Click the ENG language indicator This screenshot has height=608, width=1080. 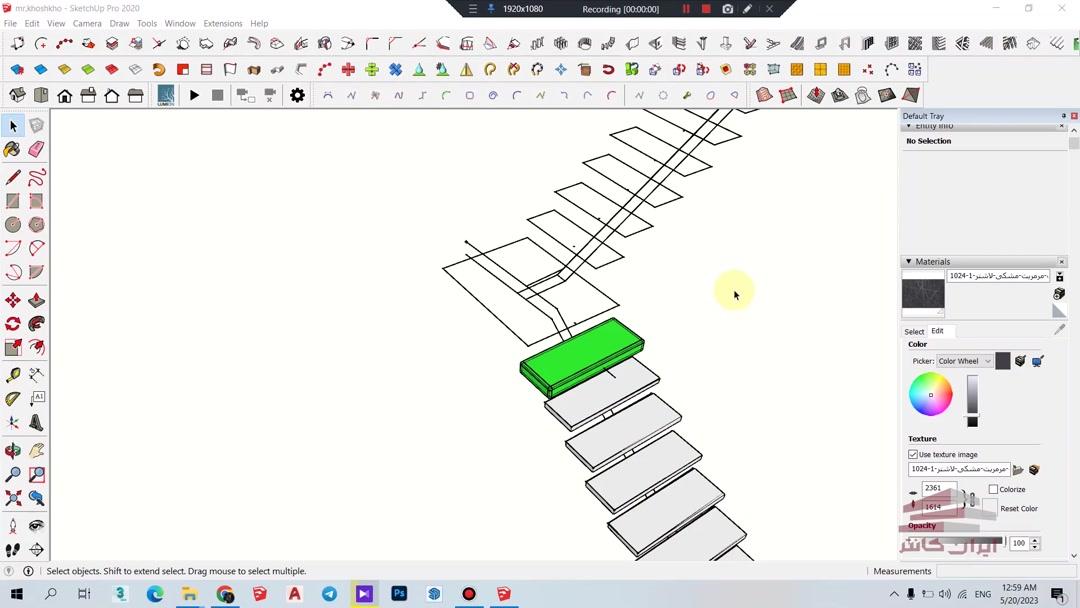click(983, 594)
